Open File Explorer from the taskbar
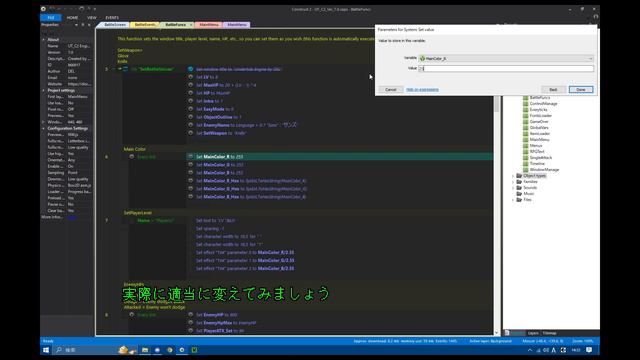Viewport: 640px width, 360px height. pyautogui.click(x=144, y=350)
